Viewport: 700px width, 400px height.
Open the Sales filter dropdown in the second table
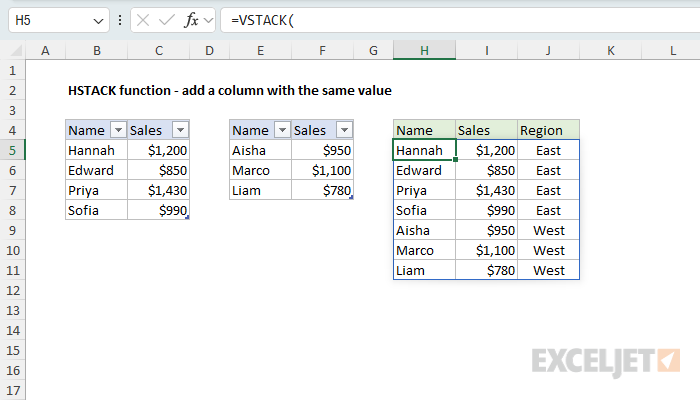click(344, 130)
